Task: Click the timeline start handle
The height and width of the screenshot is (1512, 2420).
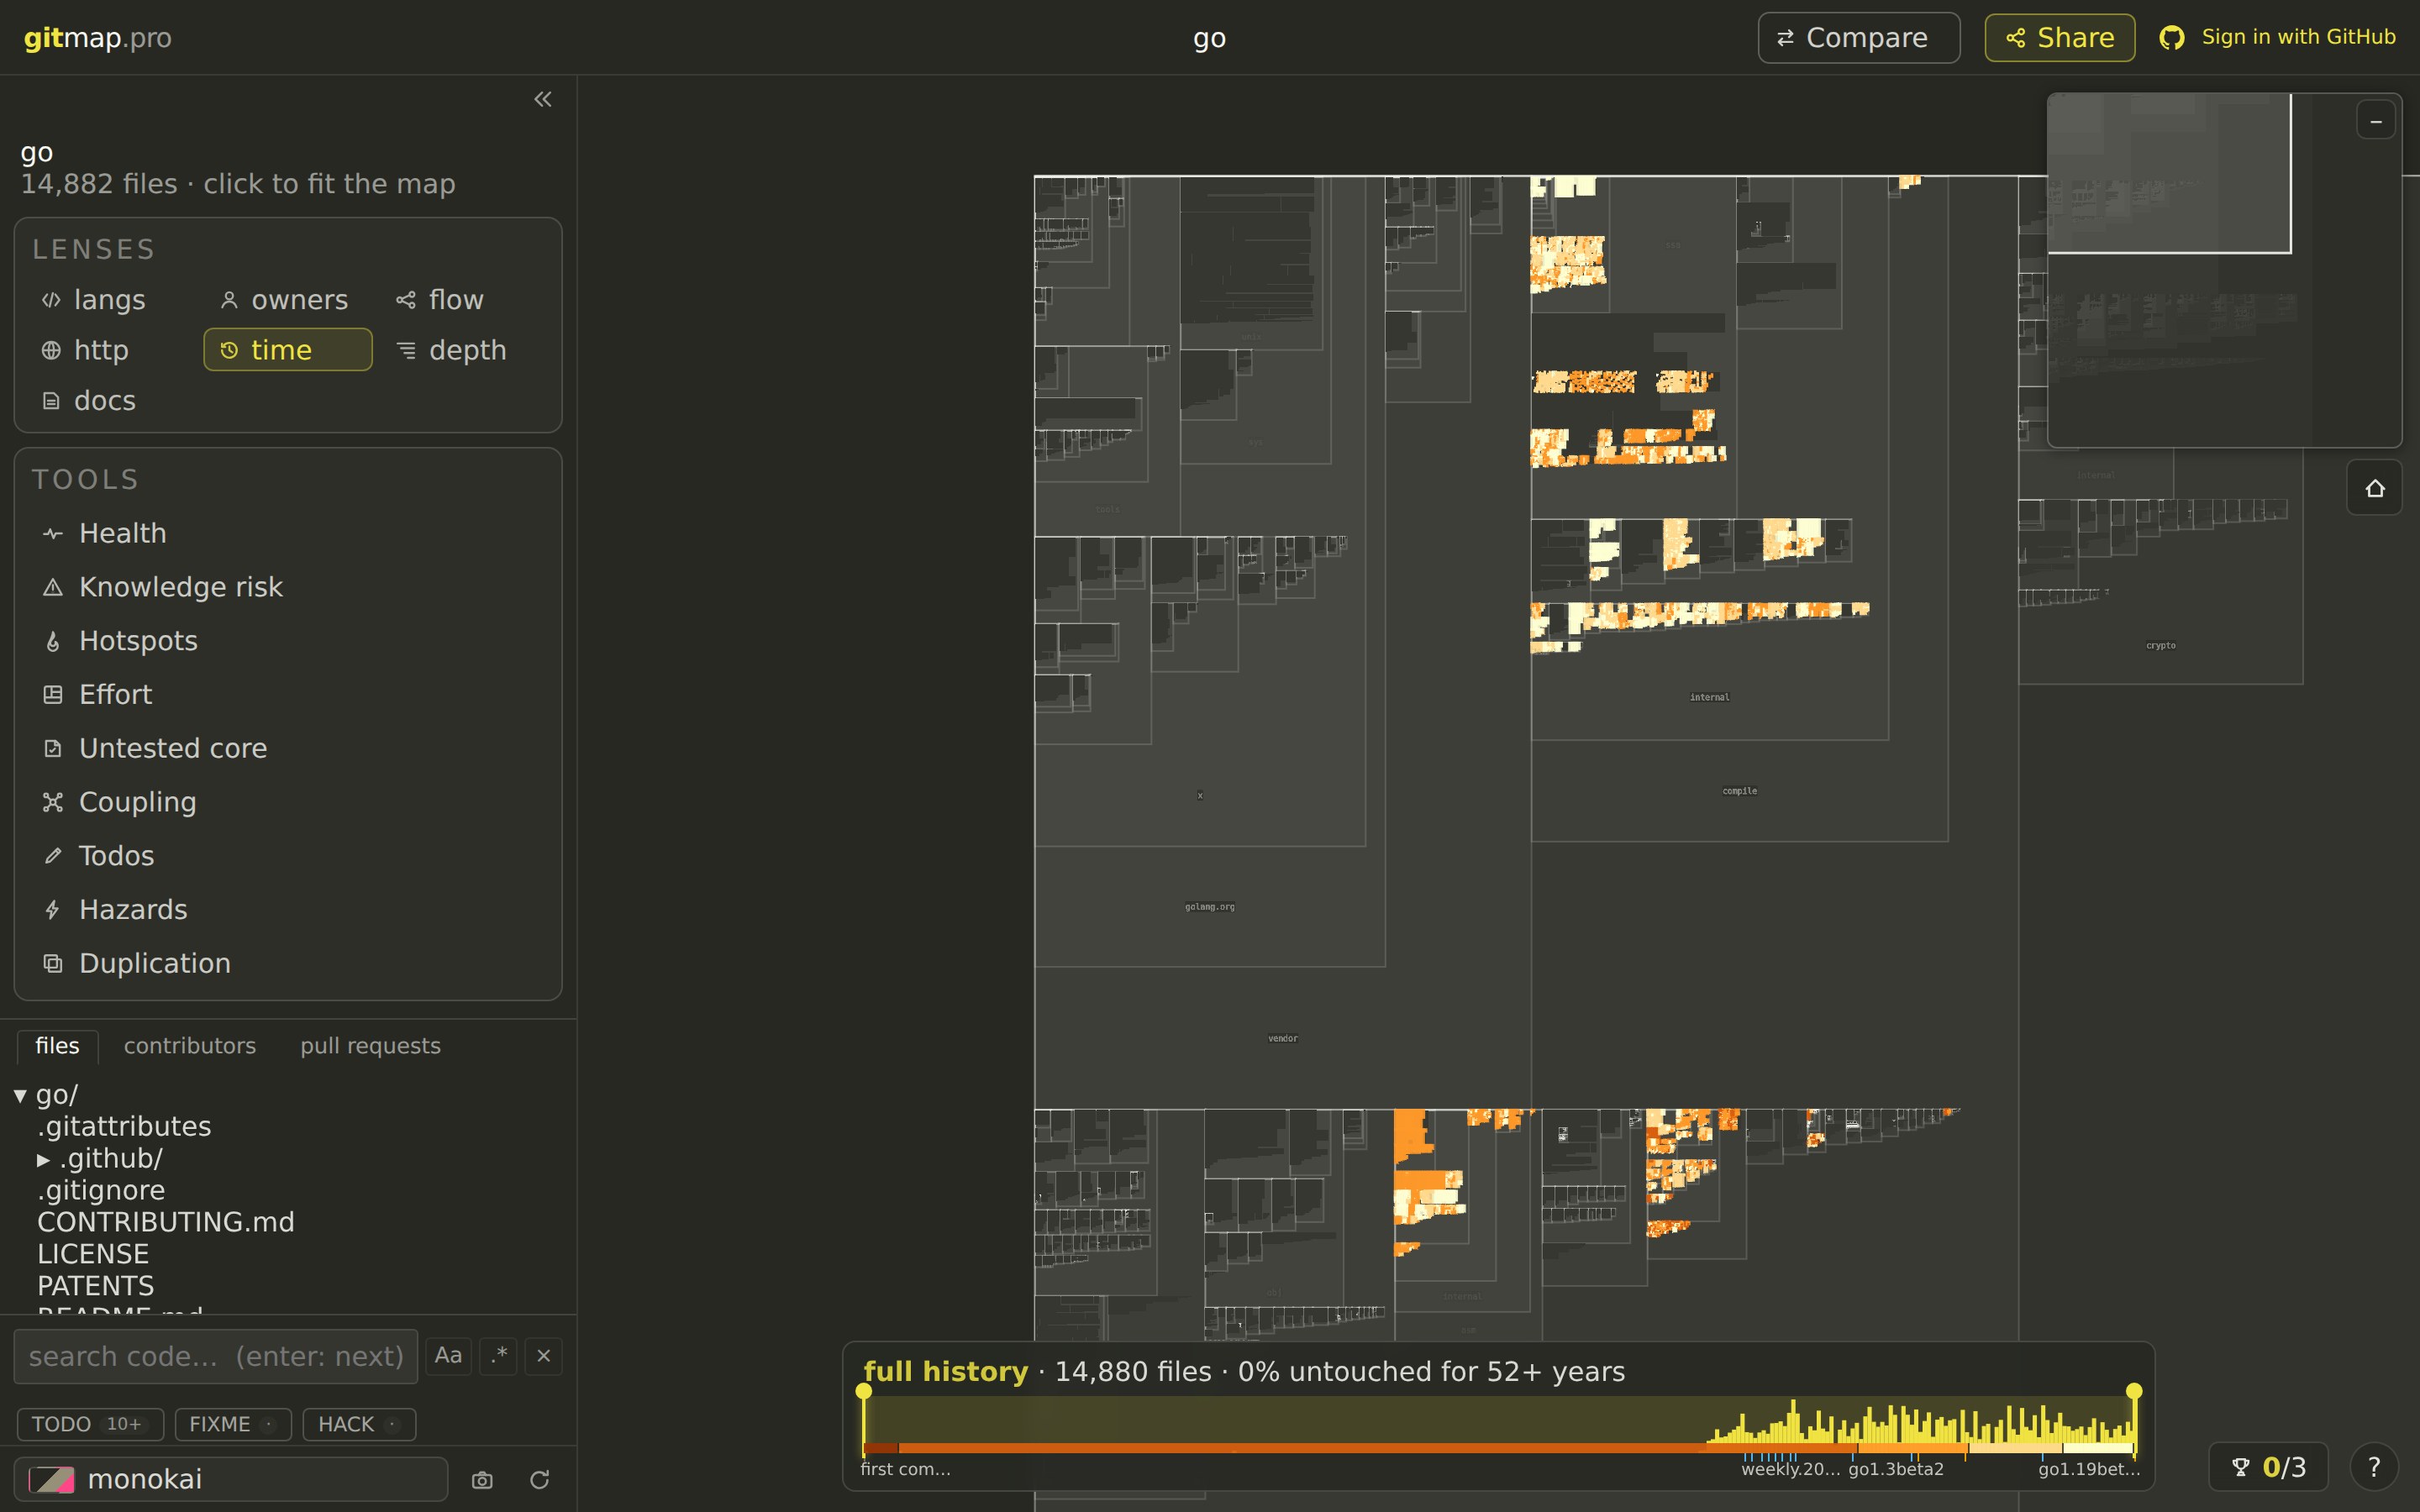Action: (x=864, y=1391)
